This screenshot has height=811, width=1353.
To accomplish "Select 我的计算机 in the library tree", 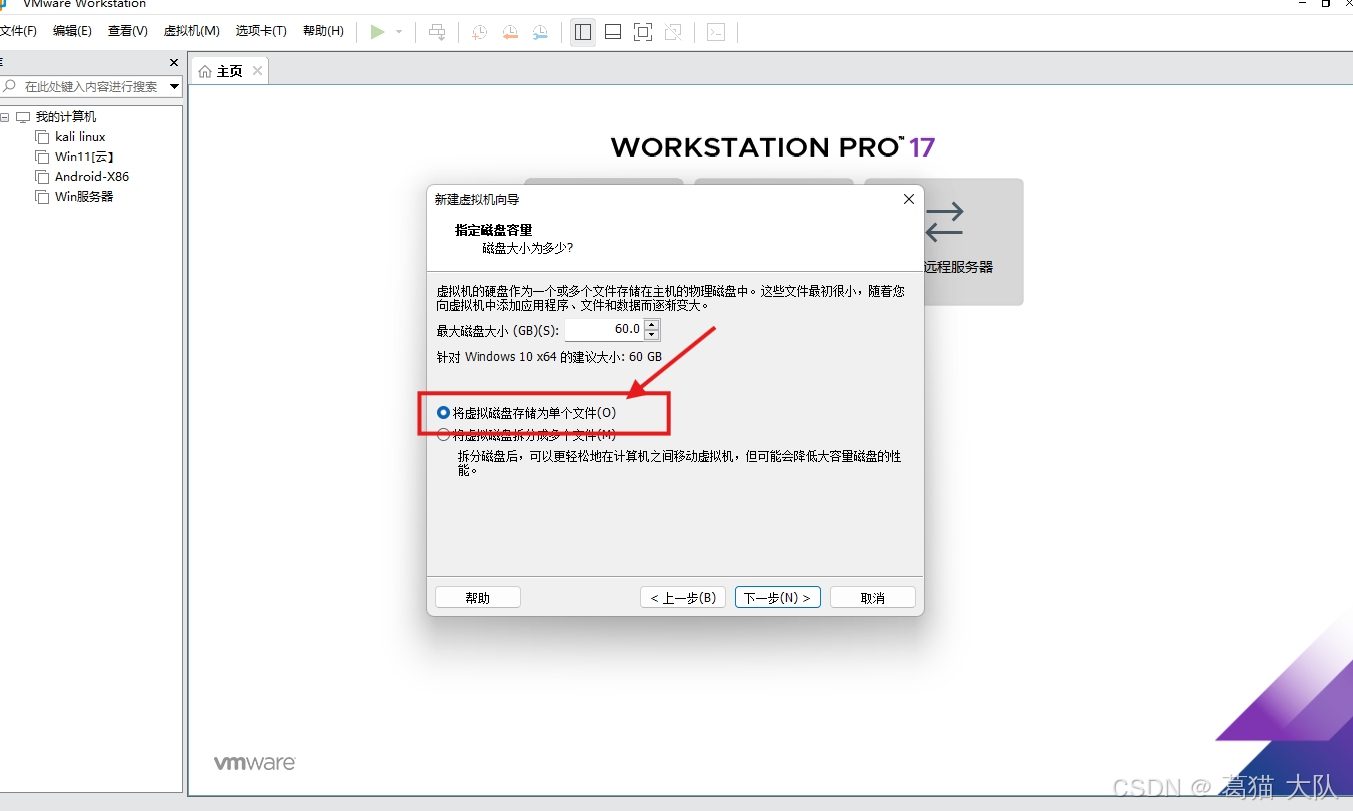I will point(66,117).
